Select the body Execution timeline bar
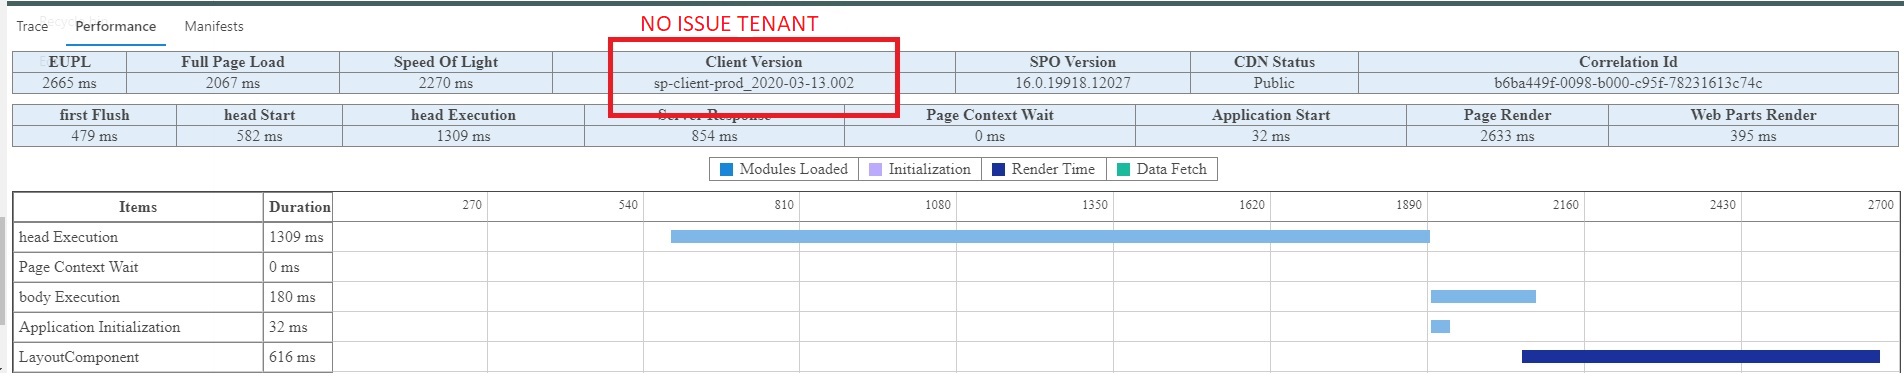The height and width of the screenshot is (392, 1904). coord(1483,297)
